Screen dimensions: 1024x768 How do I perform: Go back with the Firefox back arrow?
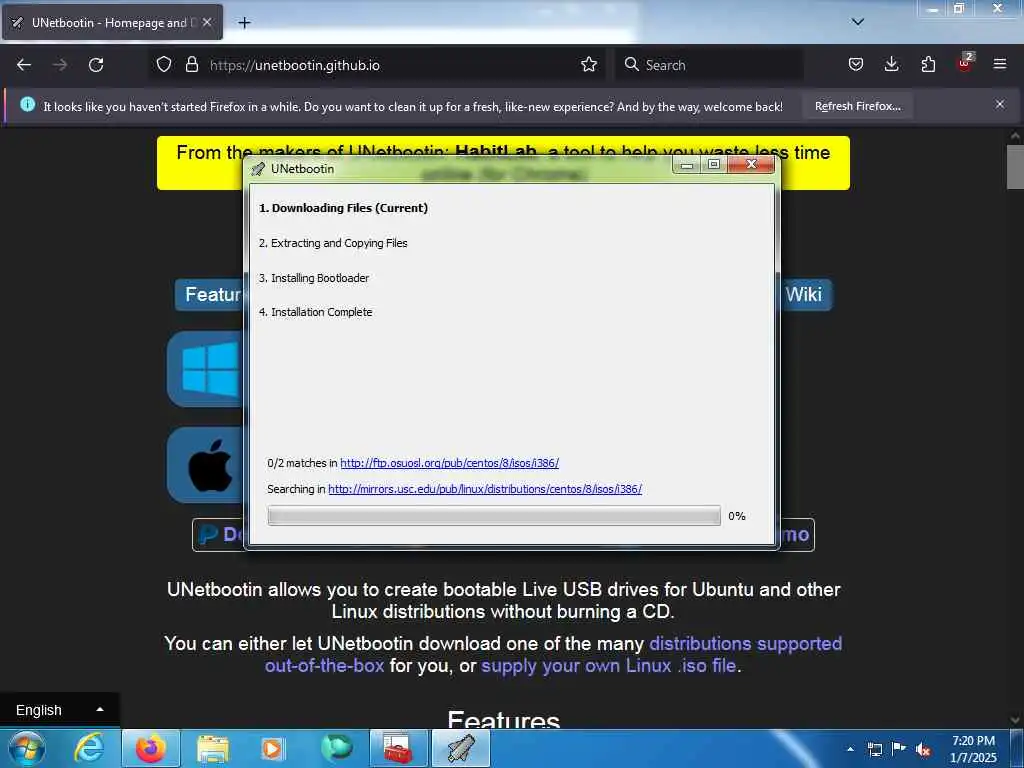pyautogui.click(x=24, y=65)
